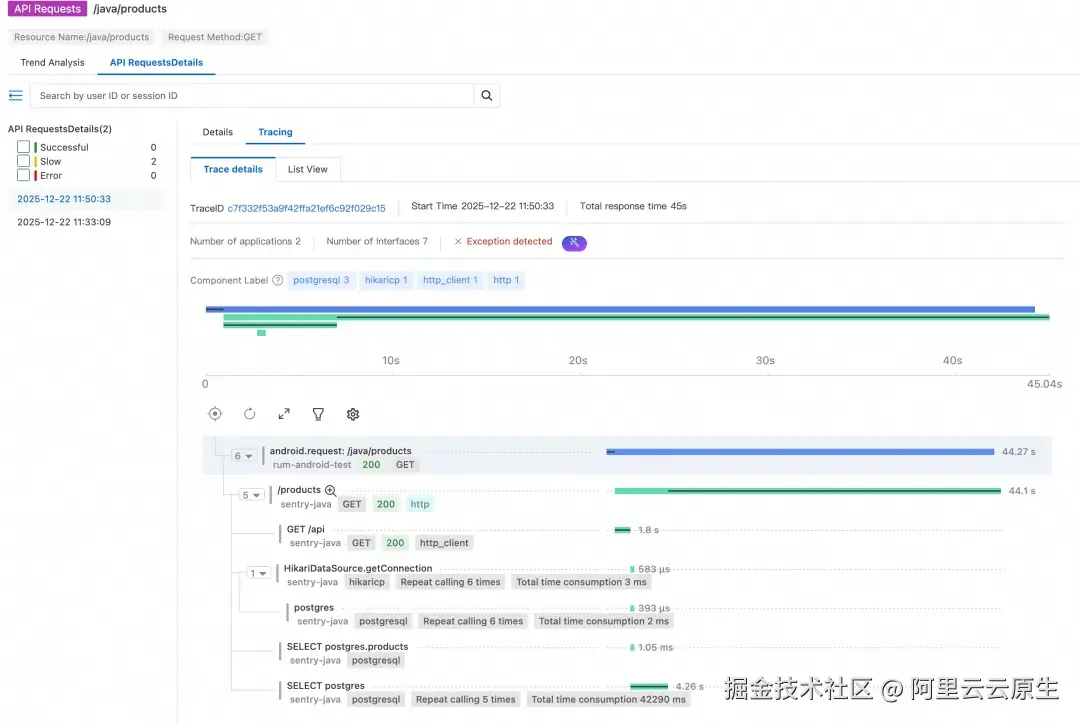Select the Tracing tab
This screenshot has height=723, width=1080.
276,132
